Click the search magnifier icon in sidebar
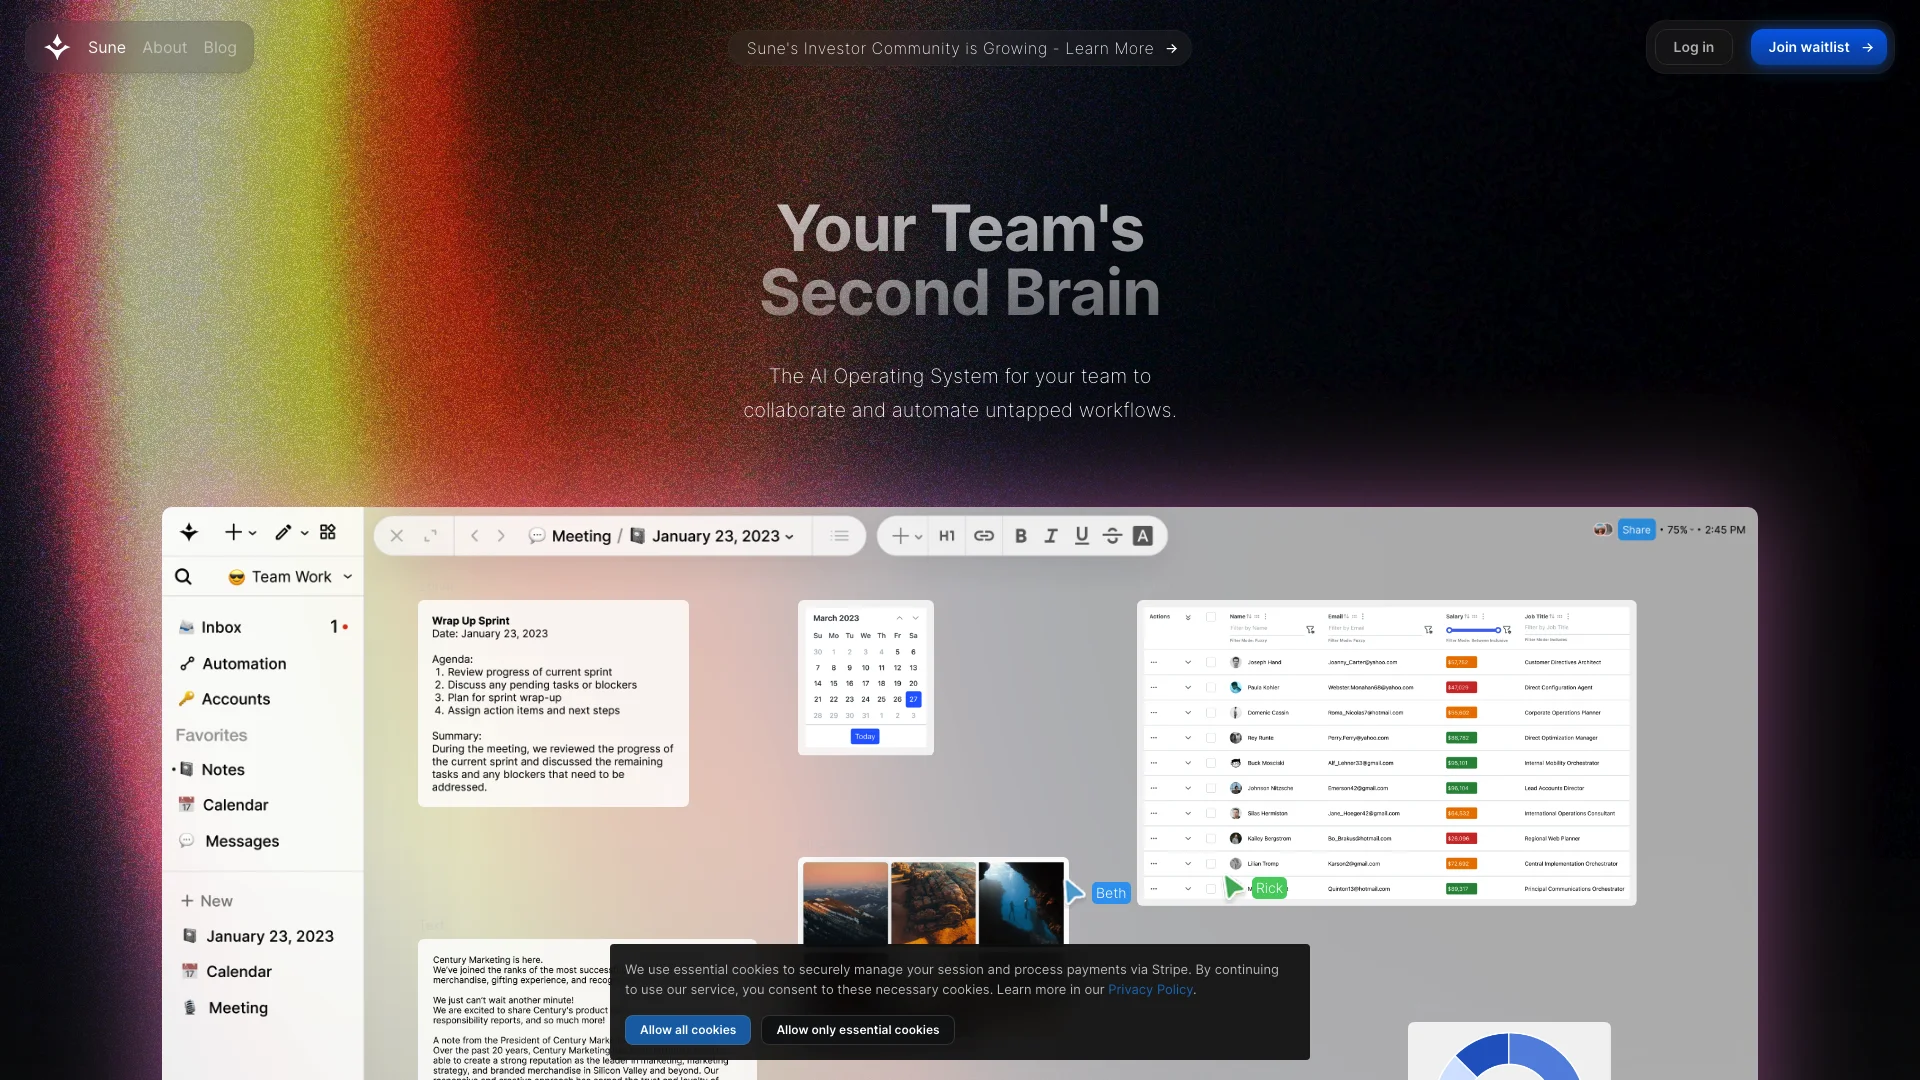1920x1080 pixels. [183, 577]
